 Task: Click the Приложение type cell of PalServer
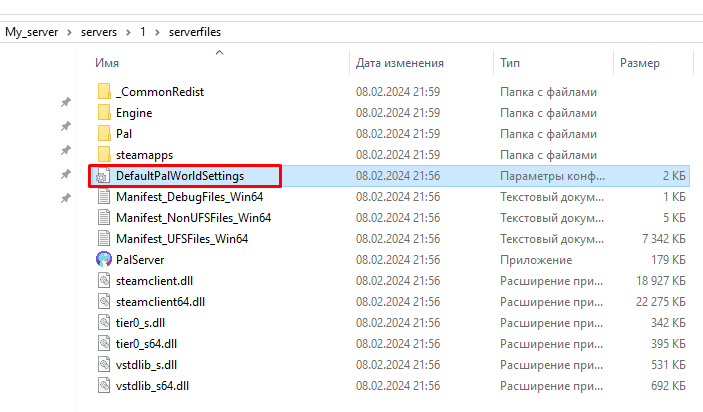536,260
